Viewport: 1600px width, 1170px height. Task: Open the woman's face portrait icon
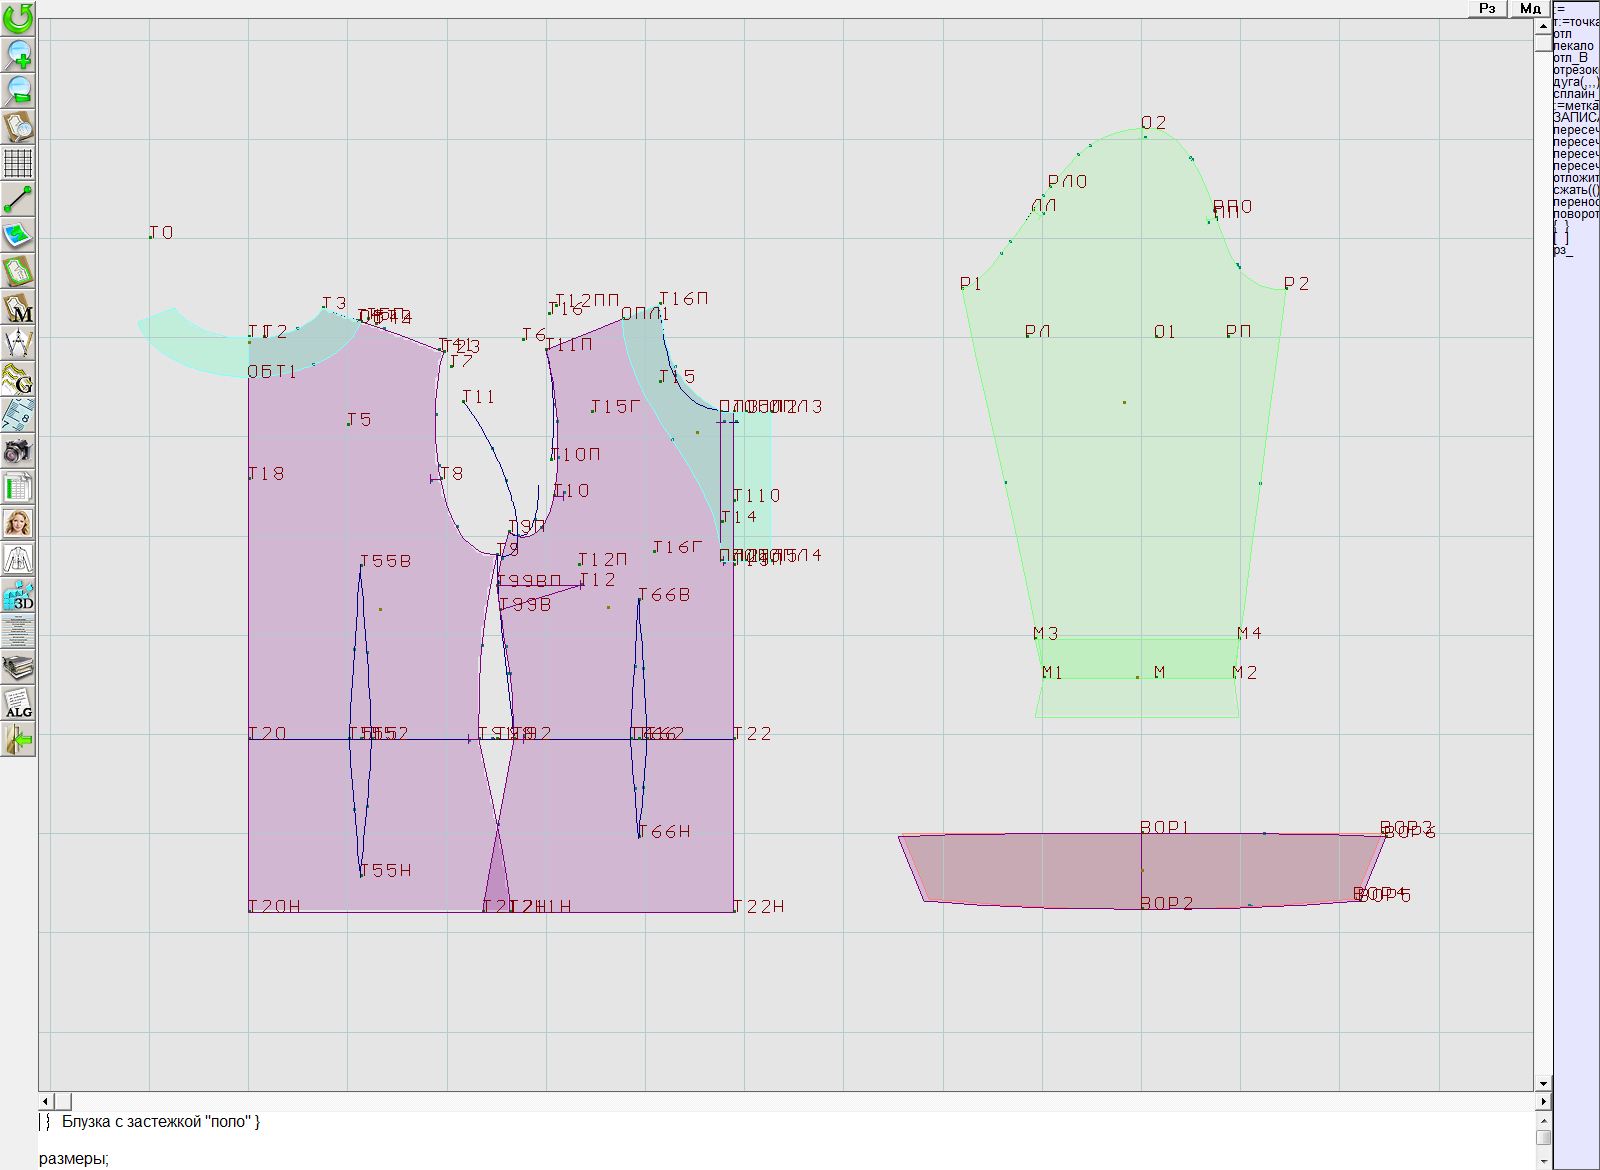18,523
